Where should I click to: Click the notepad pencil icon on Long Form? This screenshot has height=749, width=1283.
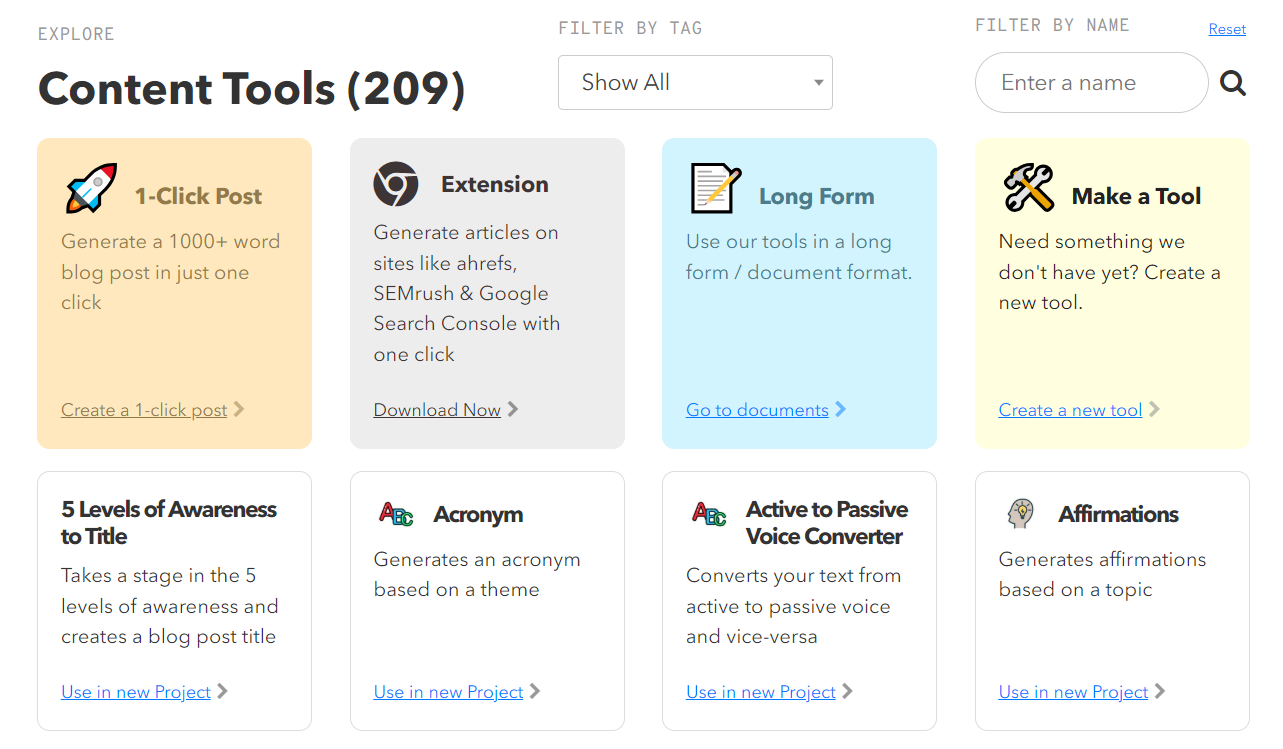click(x=716, y=188)
